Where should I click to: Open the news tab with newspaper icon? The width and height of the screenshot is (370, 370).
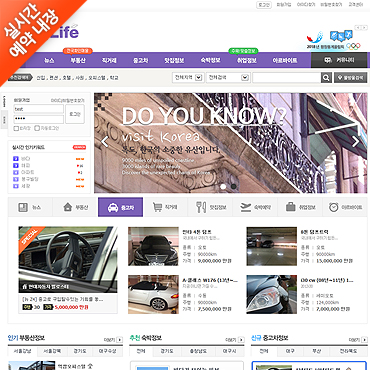click(x=30, y=207)
